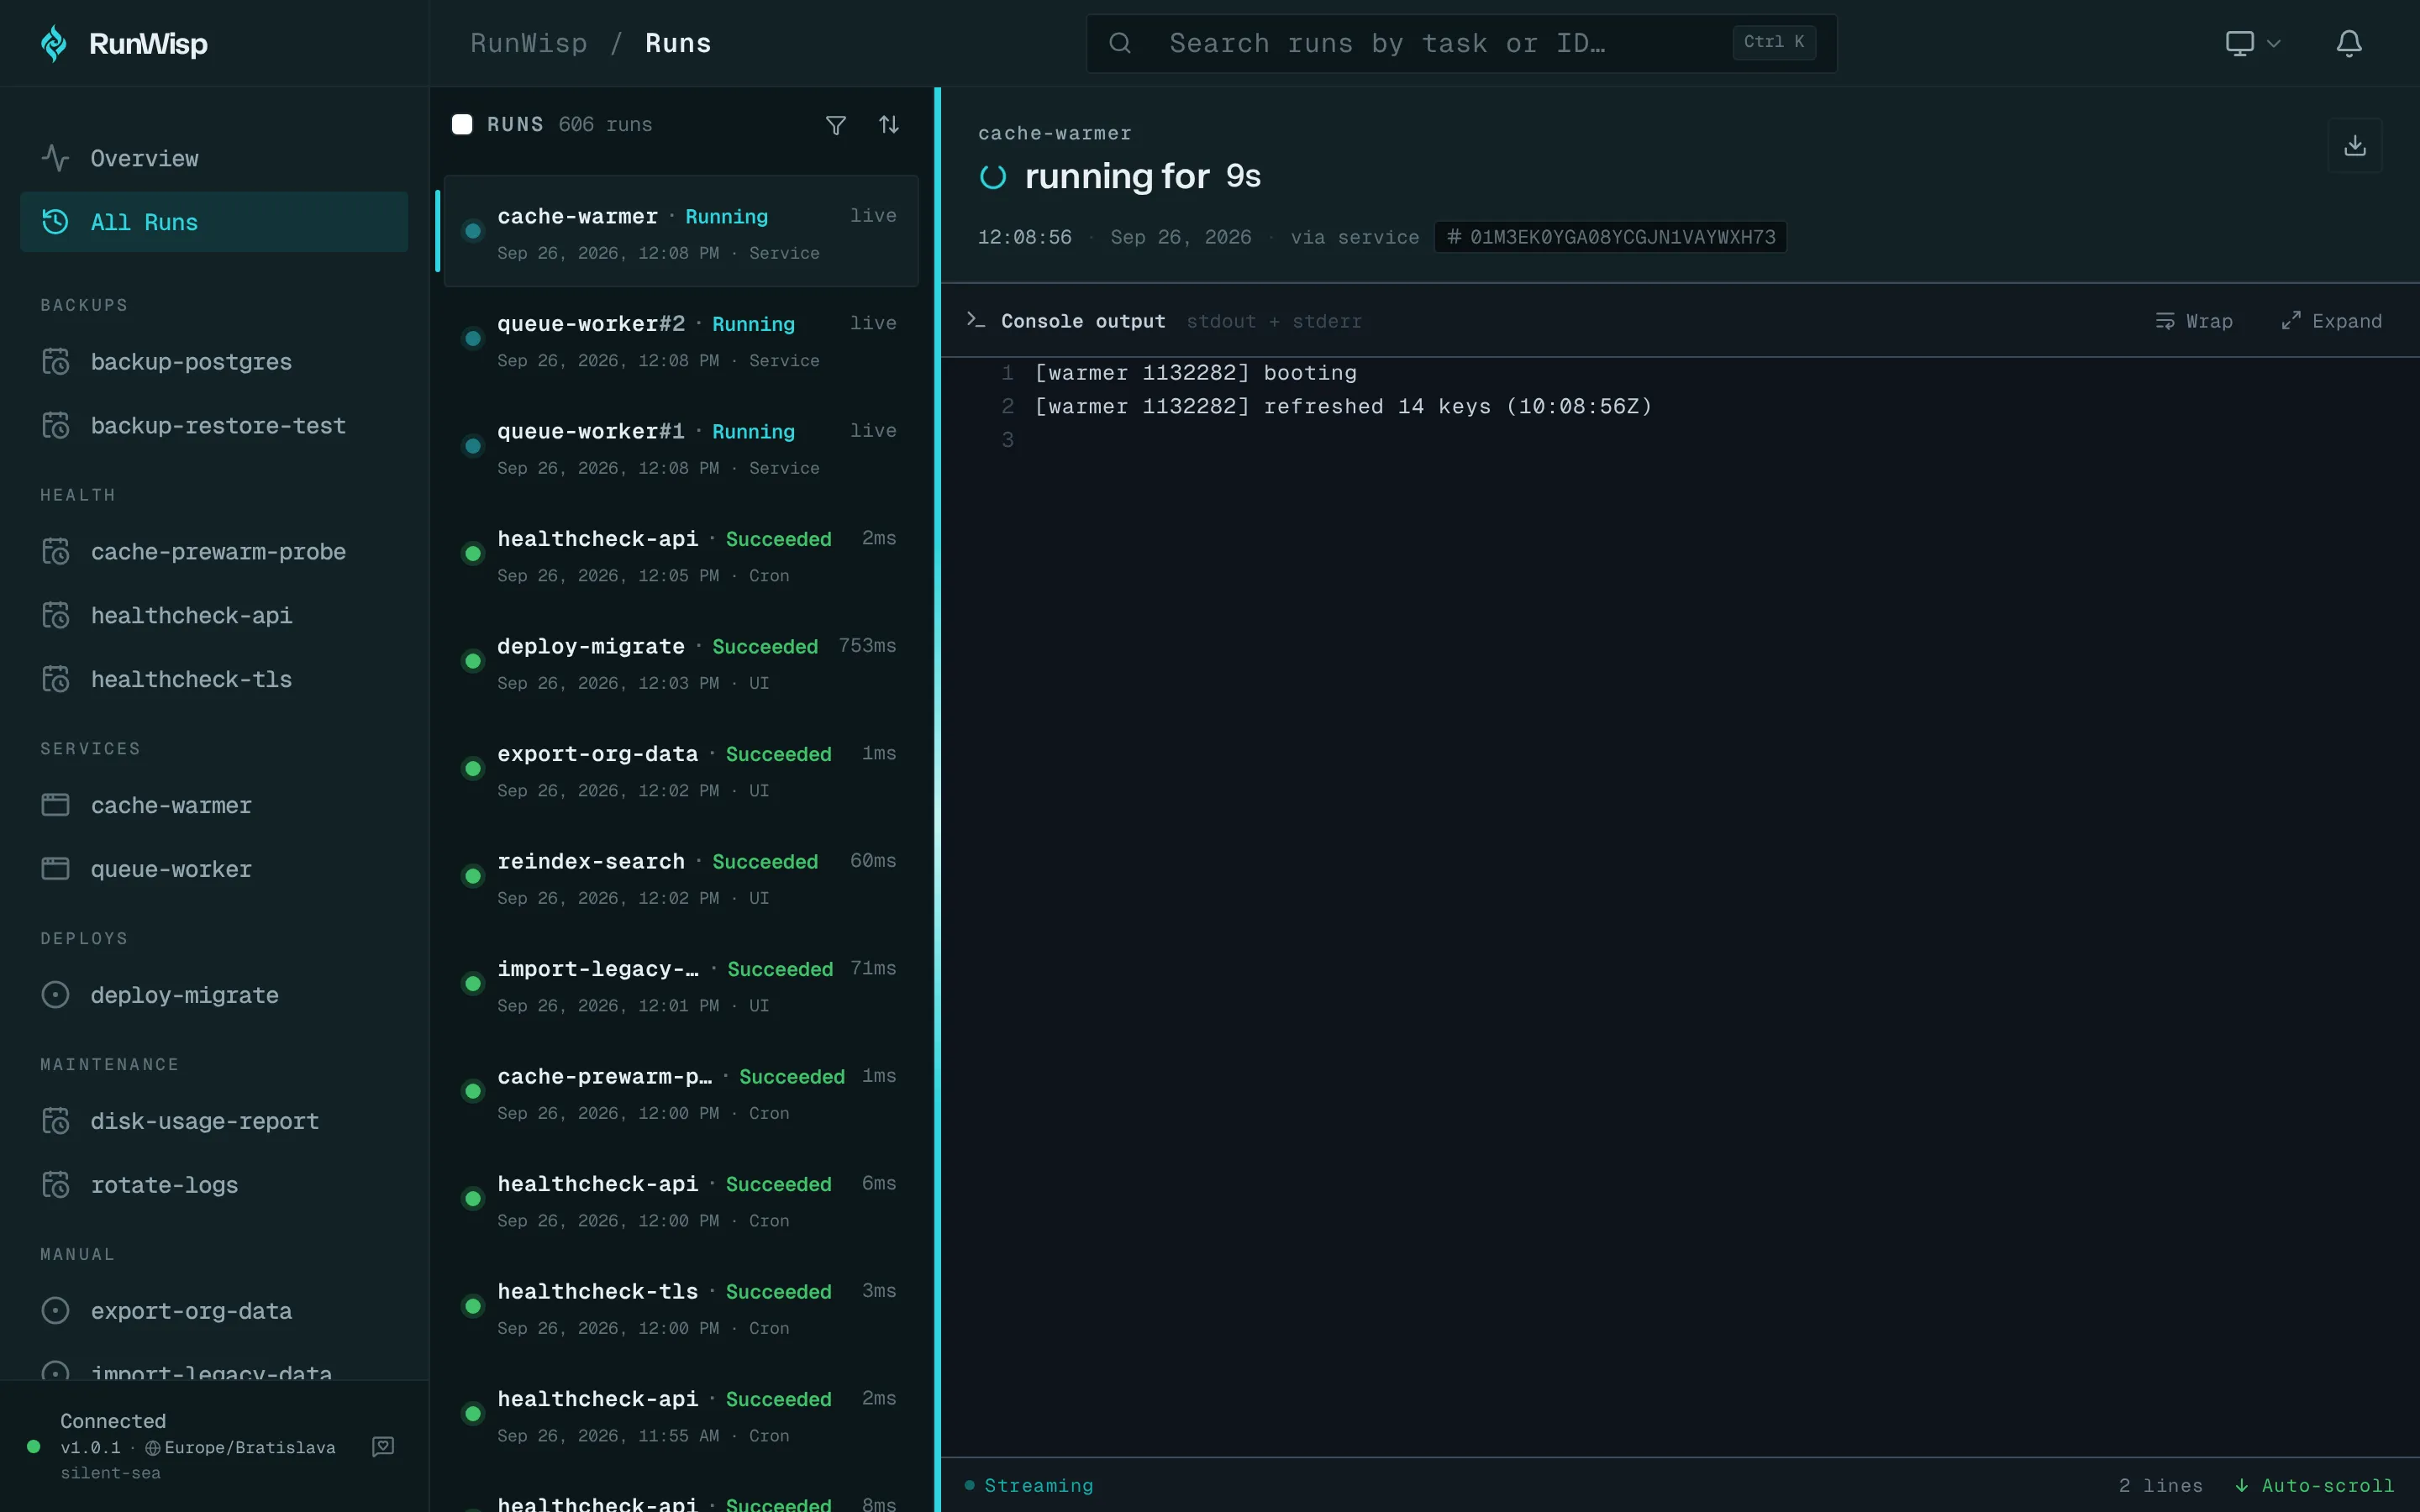Click the filter runs funnel icon
Screen dimensions: 2420x1512
[836, 125]
